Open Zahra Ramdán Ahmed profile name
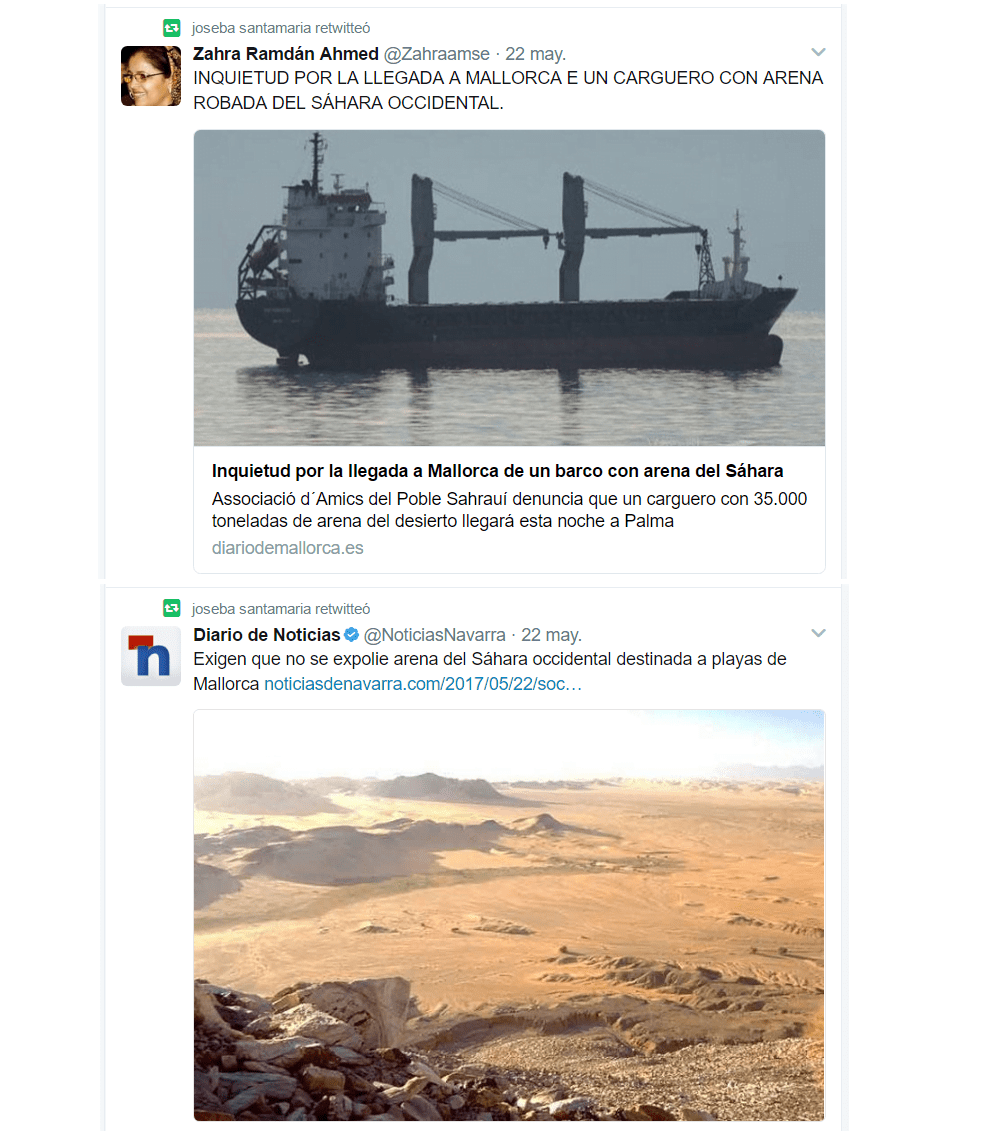Screen dimensions: 998x1144 (x=286, y=54)
